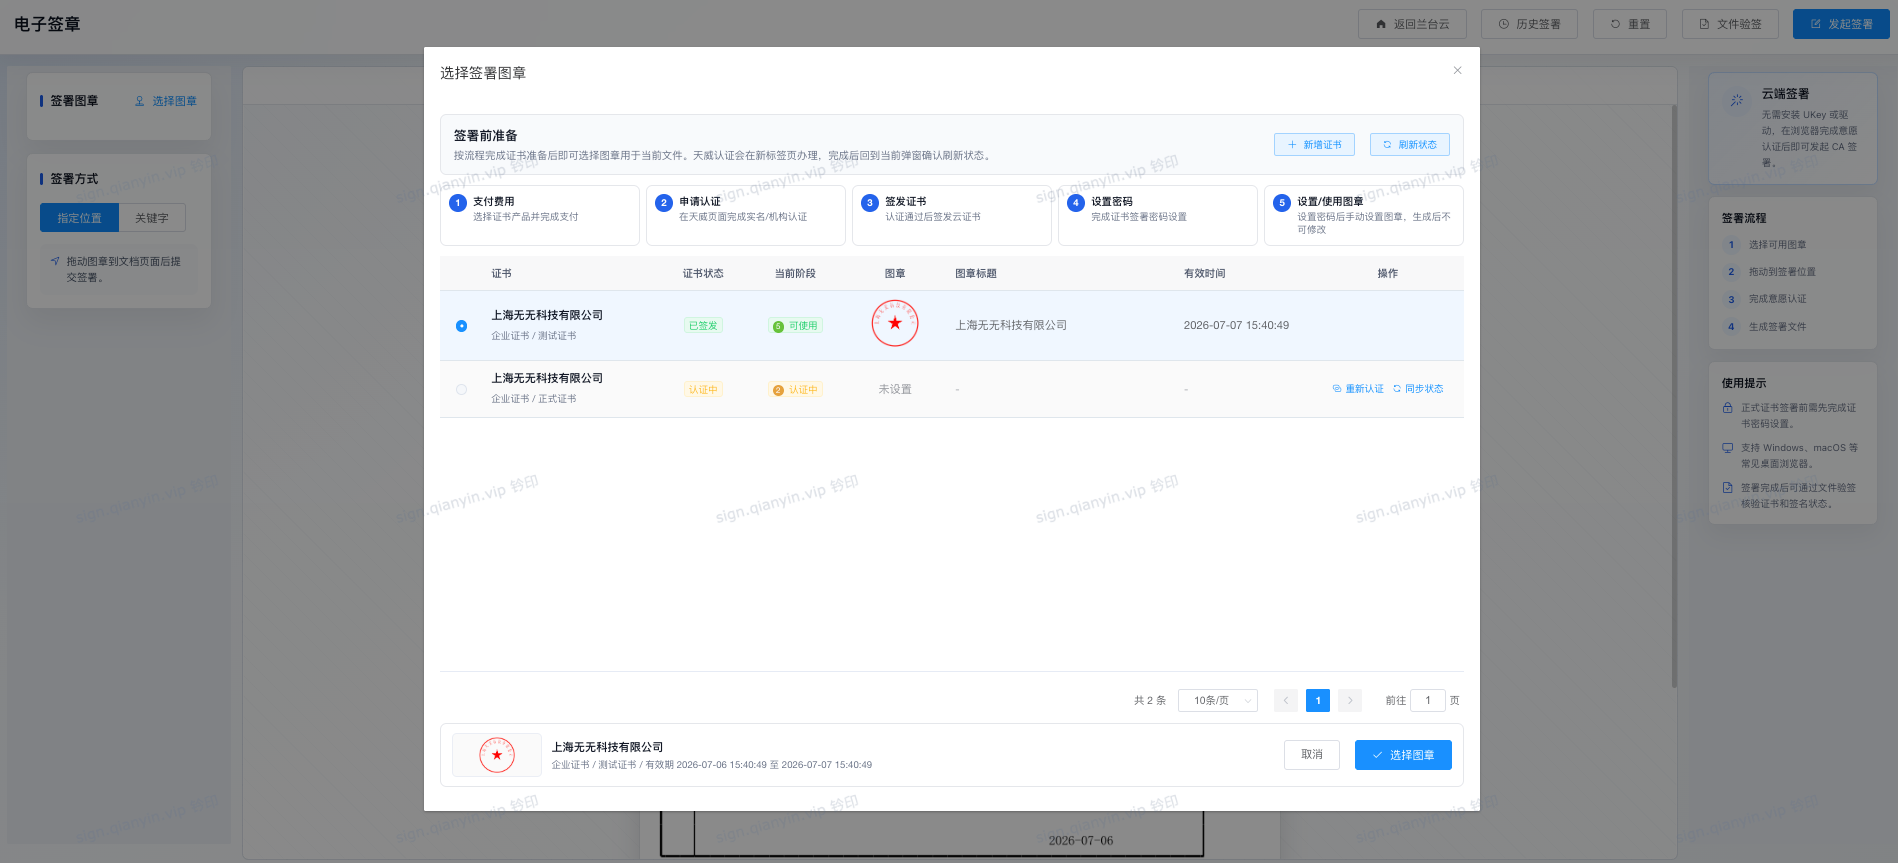Click the 新增证书 plus button
The width and height of the screenshot is (1898, 863).
(1314, 145)
